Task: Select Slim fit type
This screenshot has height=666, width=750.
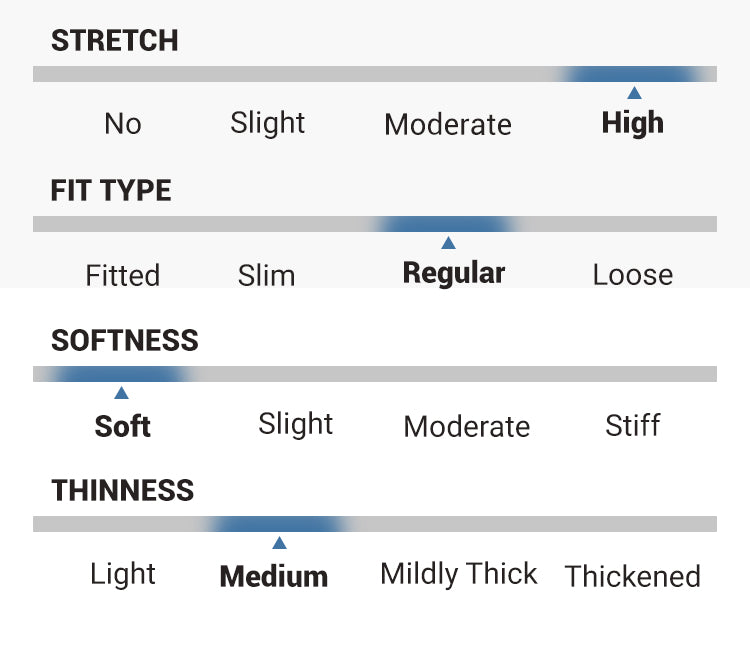Action: [x=267, y=274]
